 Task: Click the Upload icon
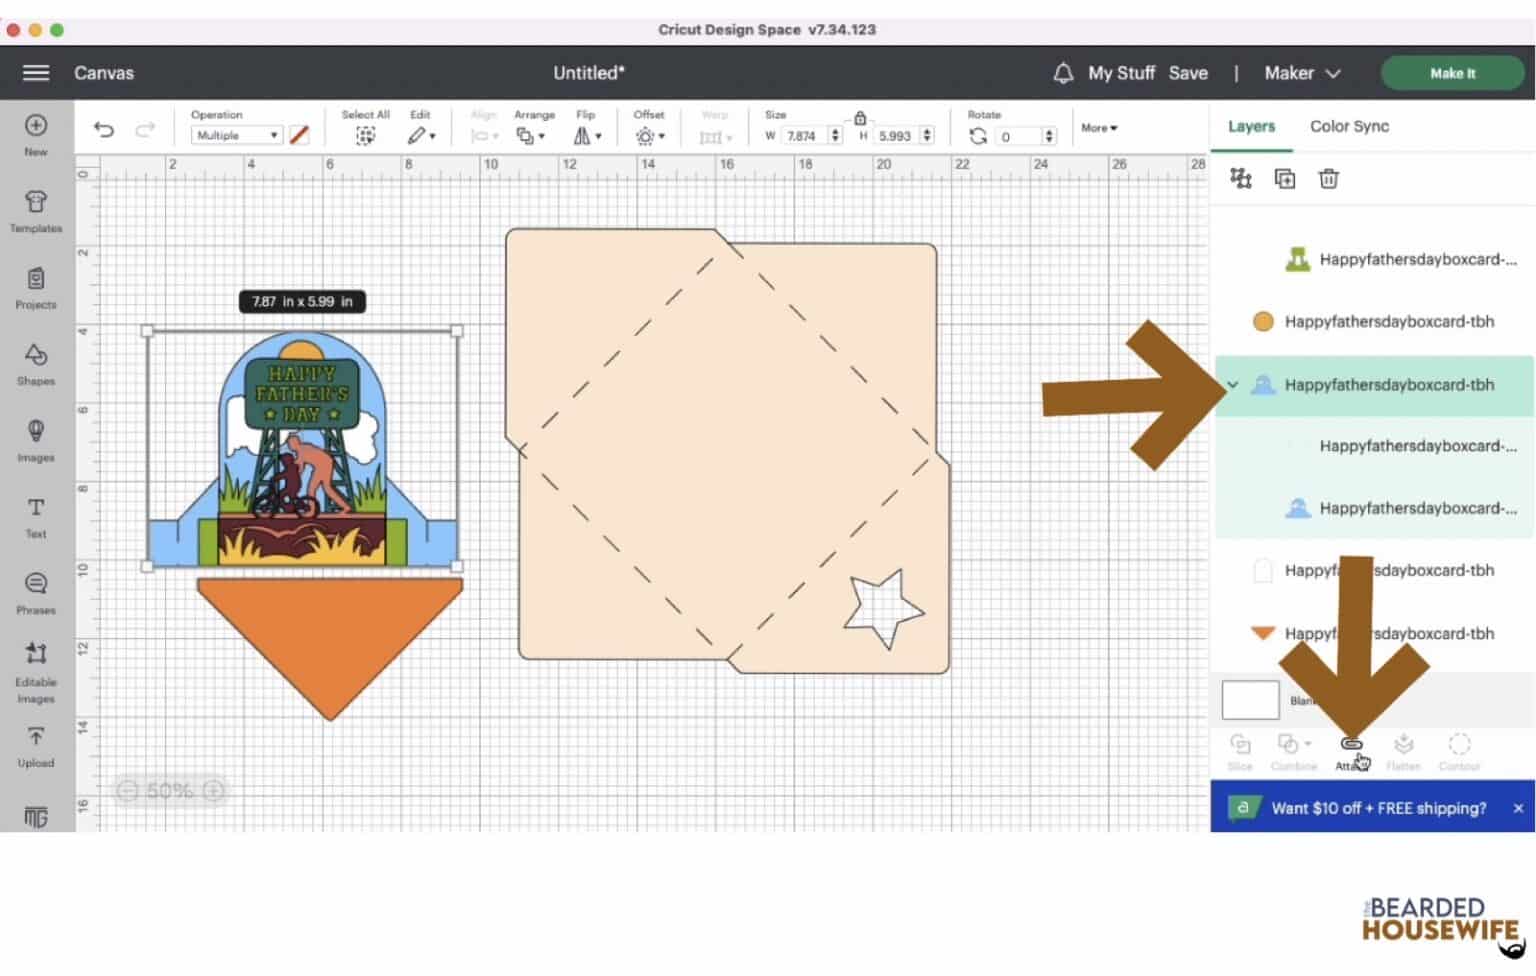pos(36,745)
